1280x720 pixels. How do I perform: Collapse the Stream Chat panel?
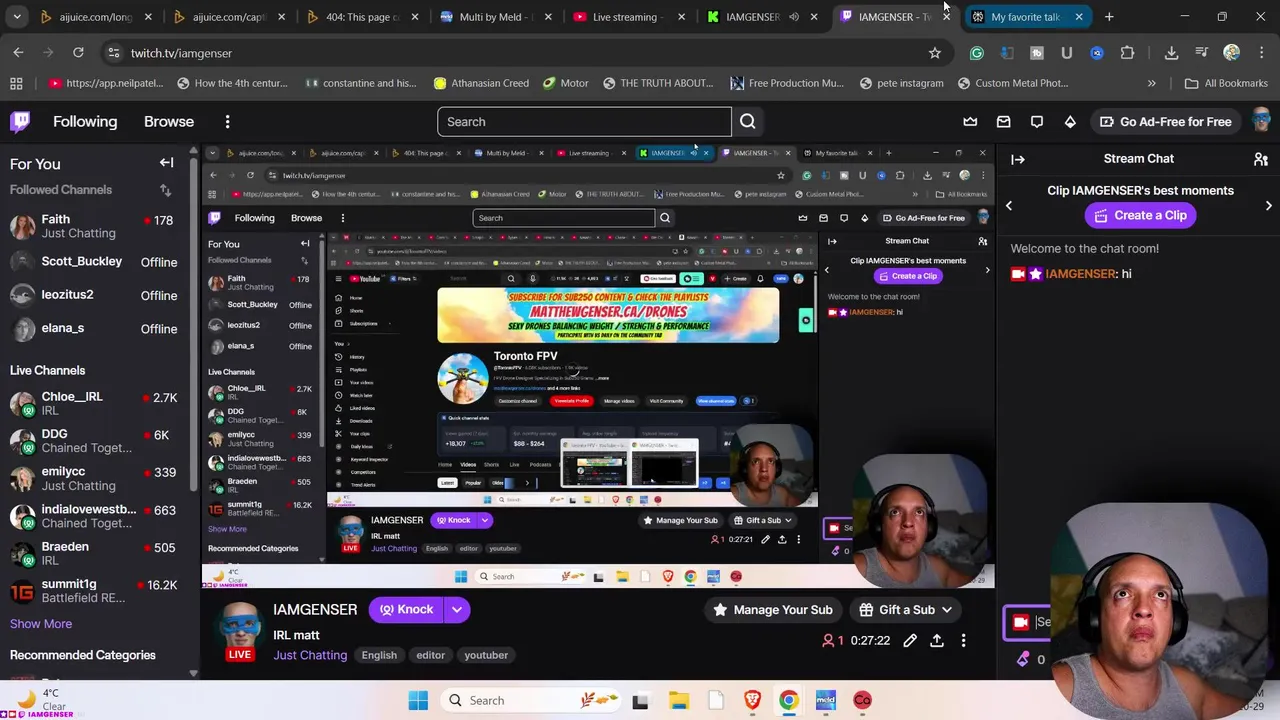(1018, 159)
